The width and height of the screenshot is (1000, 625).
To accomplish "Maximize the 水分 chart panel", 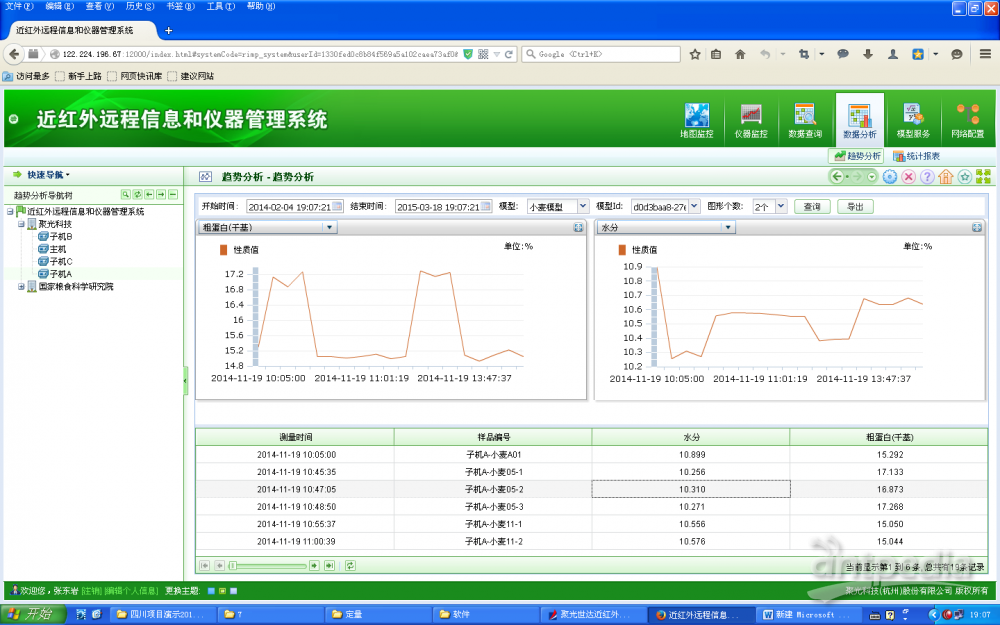I will [x=977, y=228].
